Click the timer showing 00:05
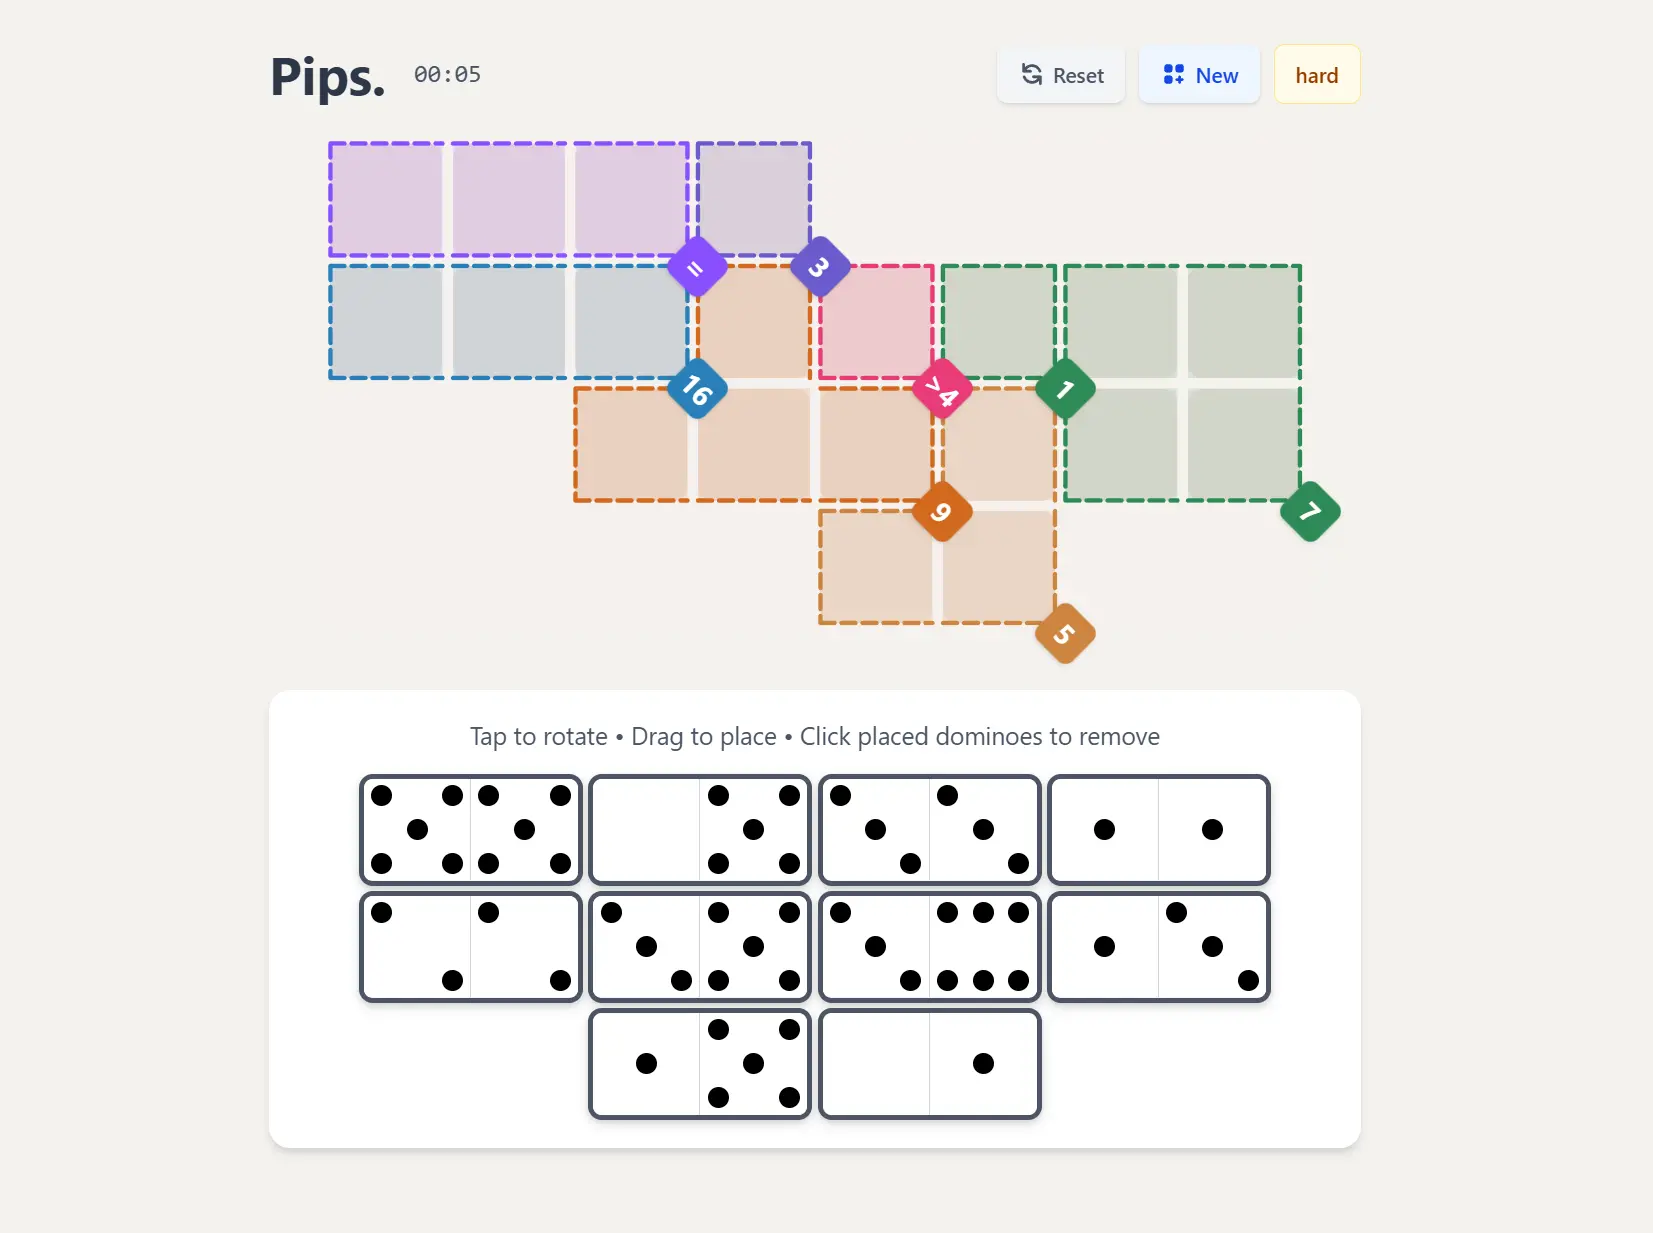Viewport: 1653px width, 1233px height. [x=446, y=74]
